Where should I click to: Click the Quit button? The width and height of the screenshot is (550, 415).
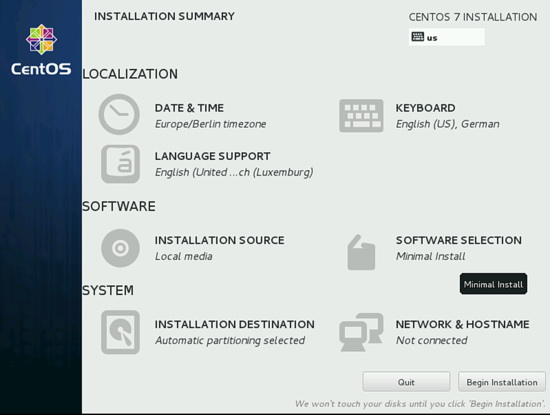pyautogui.click(x=406, y=382)
